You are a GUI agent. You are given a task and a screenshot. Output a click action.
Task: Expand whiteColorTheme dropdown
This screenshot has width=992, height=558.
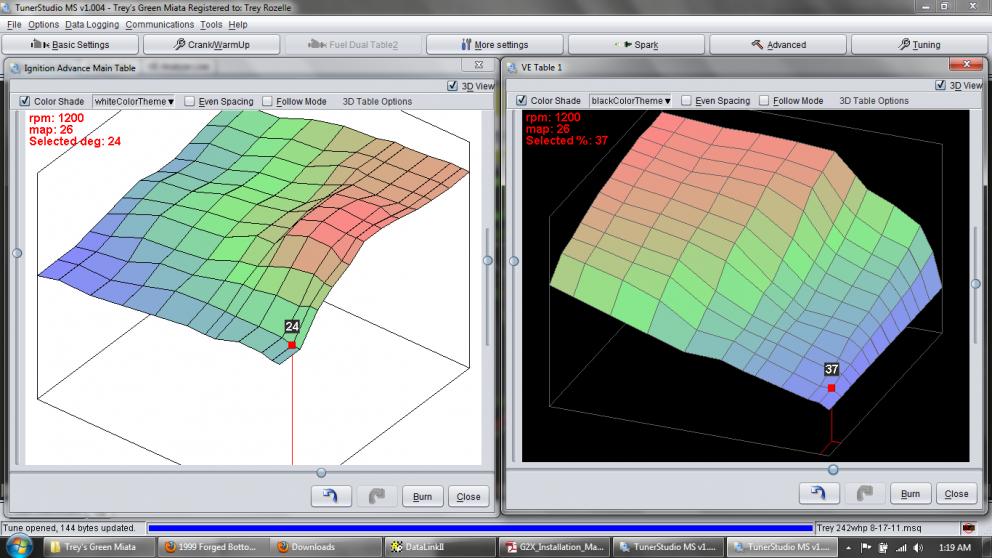(134, 101)
